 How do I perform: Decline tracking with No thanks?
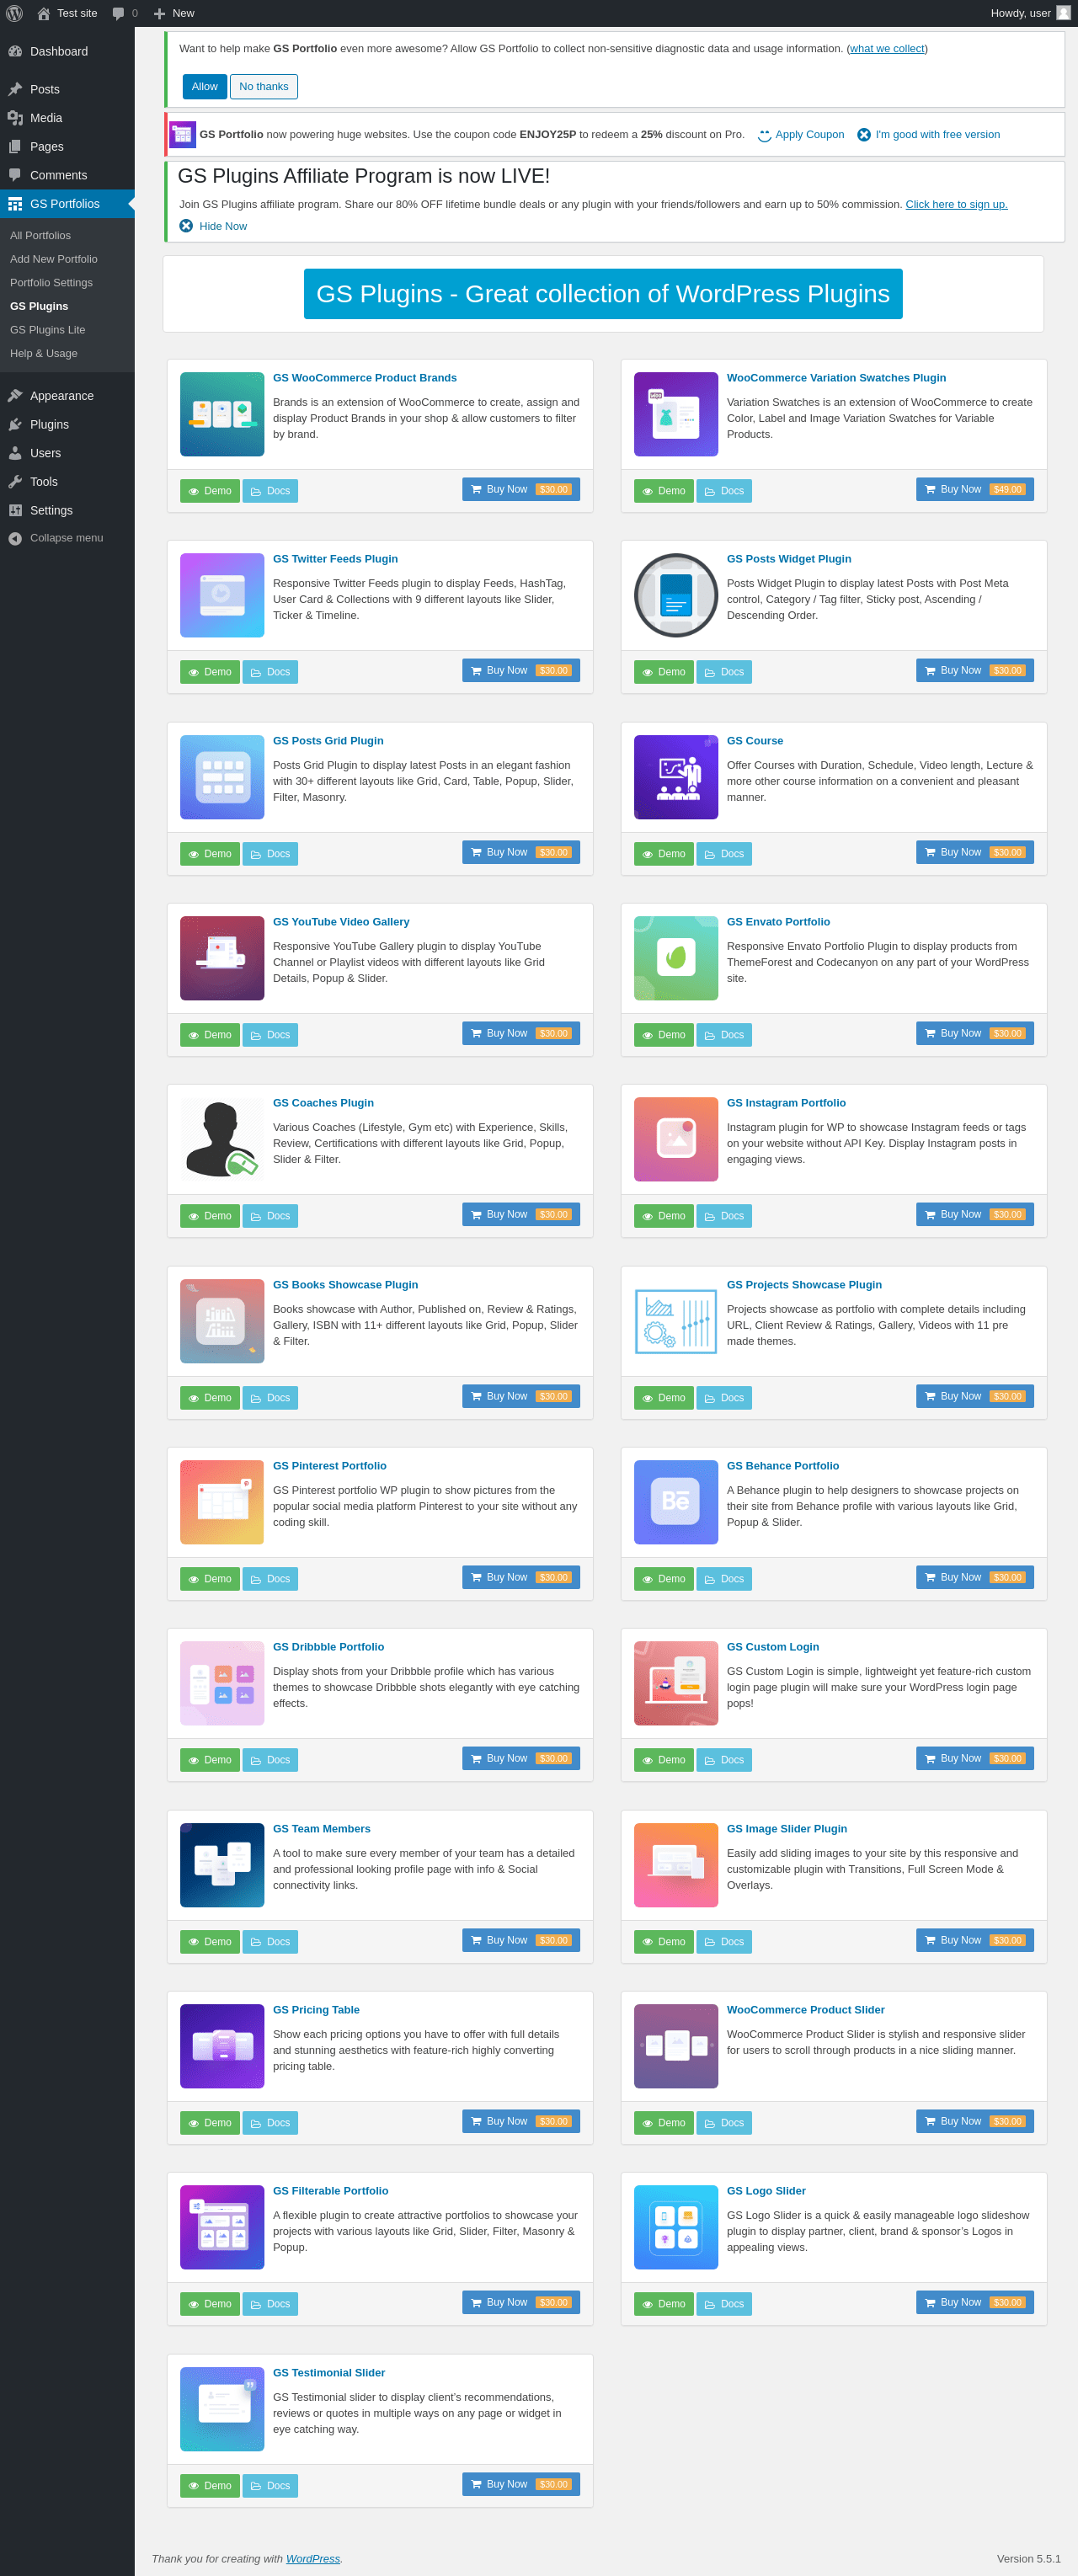coord(264,87)
